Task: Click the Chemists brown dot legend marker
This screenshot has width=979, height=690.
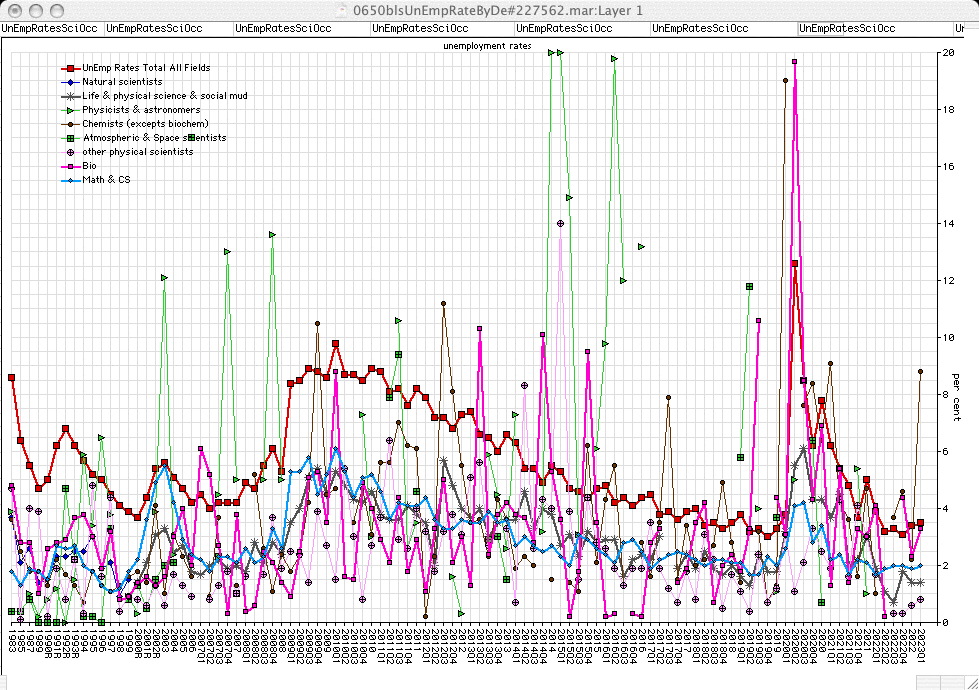Action: click(x=70, y=124)
